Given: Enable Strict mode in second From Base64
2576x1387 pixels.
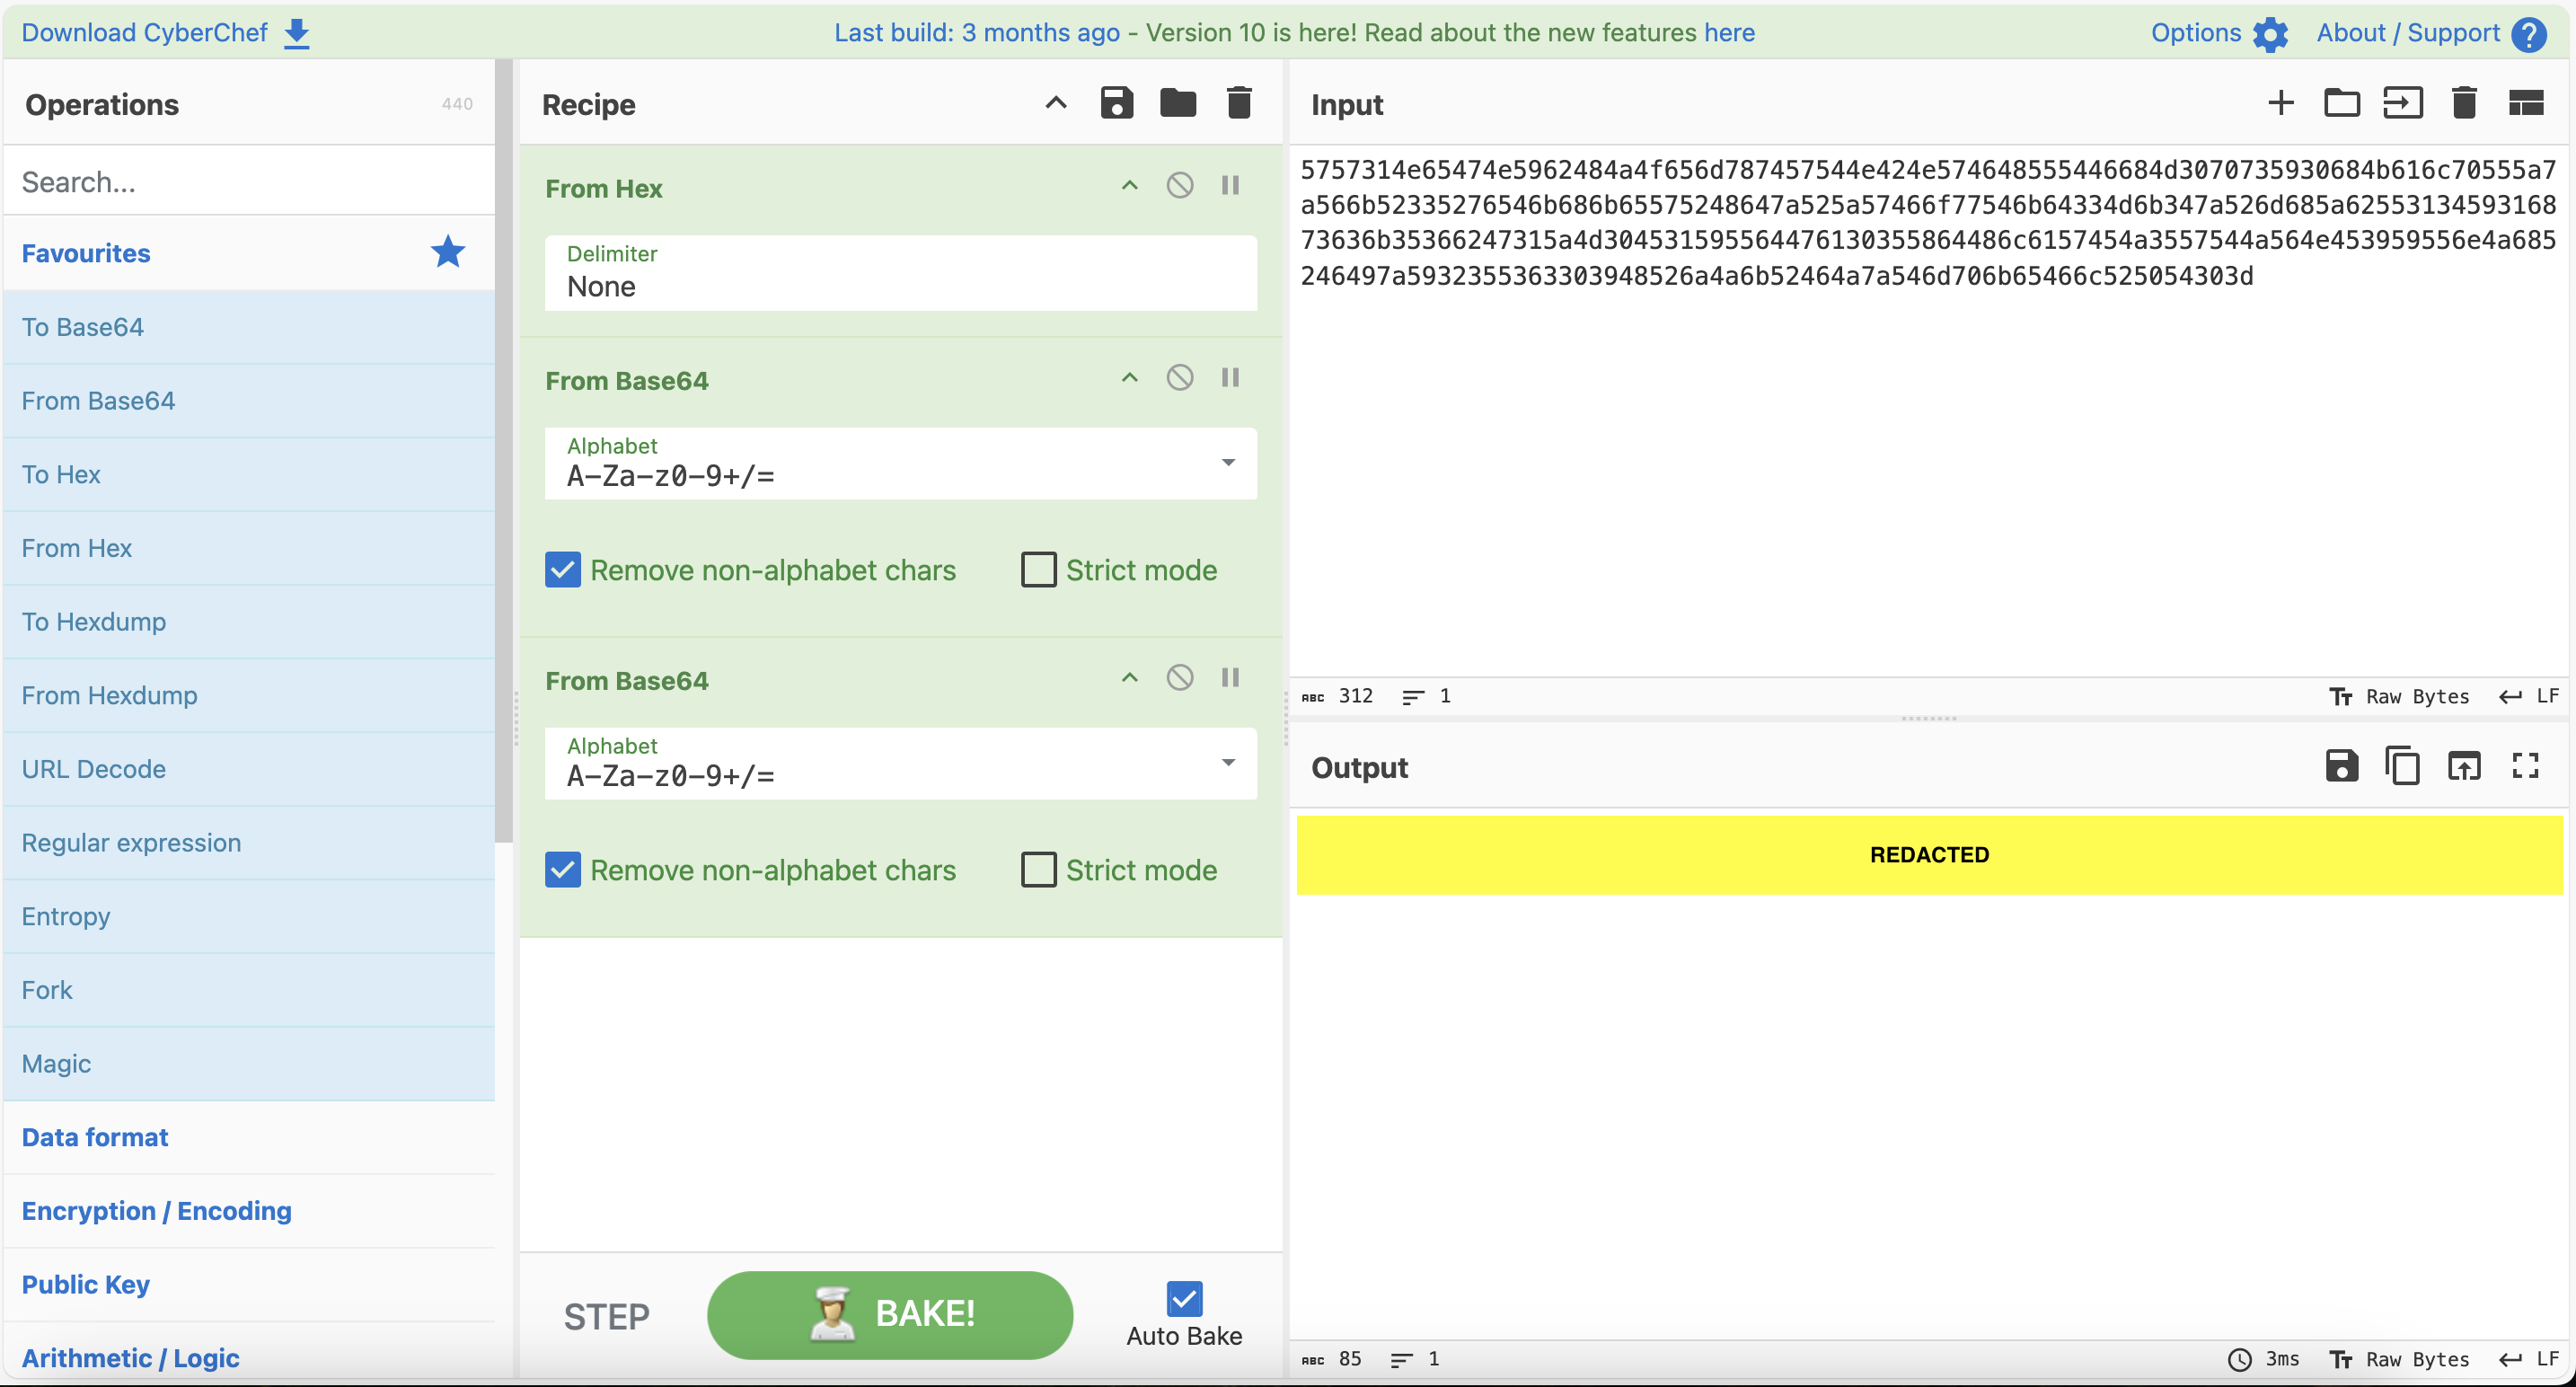Looking at the screenshot, I should pyautogui.click(x=1038, y=870).
